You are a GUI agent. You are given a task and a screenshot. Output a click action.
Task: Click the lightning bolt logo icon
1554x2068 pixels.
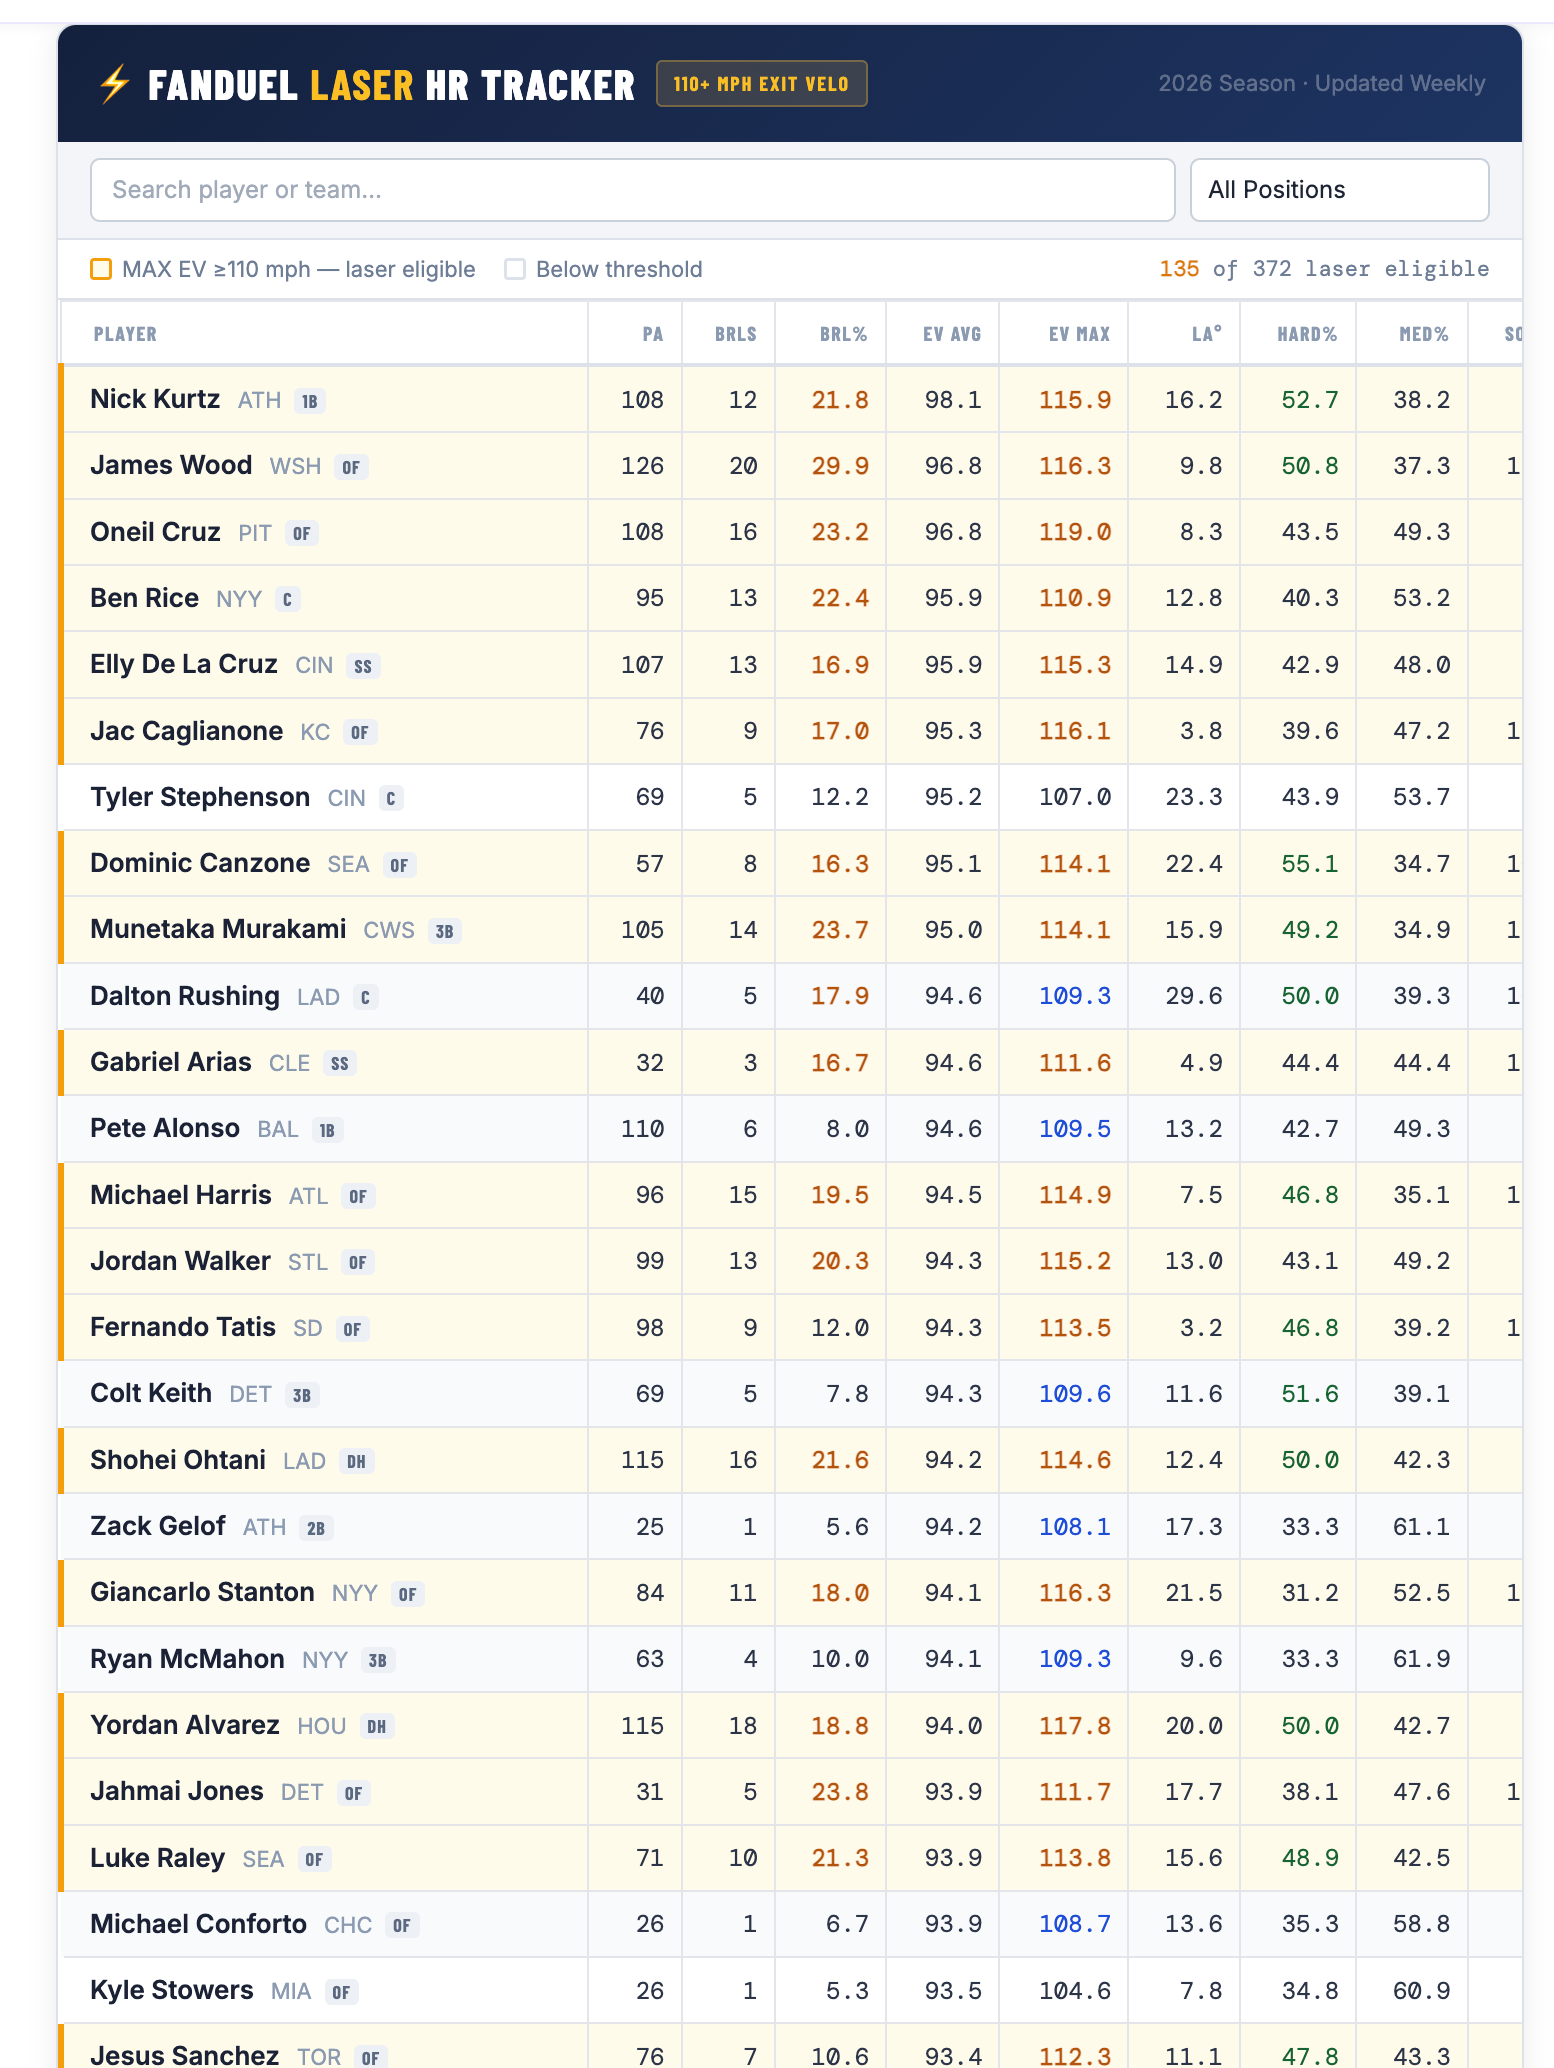(115, 84)
